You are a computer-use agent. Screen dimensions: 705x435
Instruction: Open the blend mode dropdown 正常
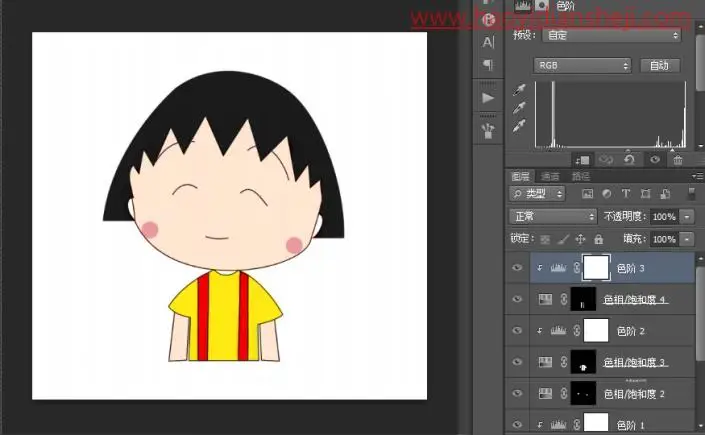coord(553,217)
